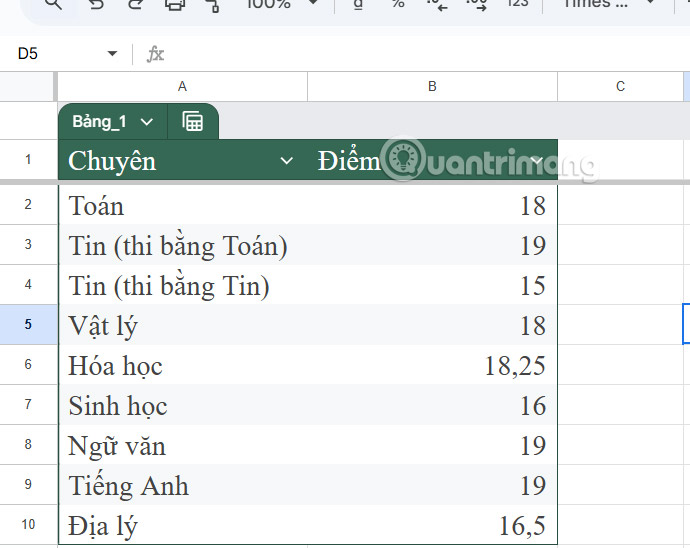Select row header 2

coord(28,205)
